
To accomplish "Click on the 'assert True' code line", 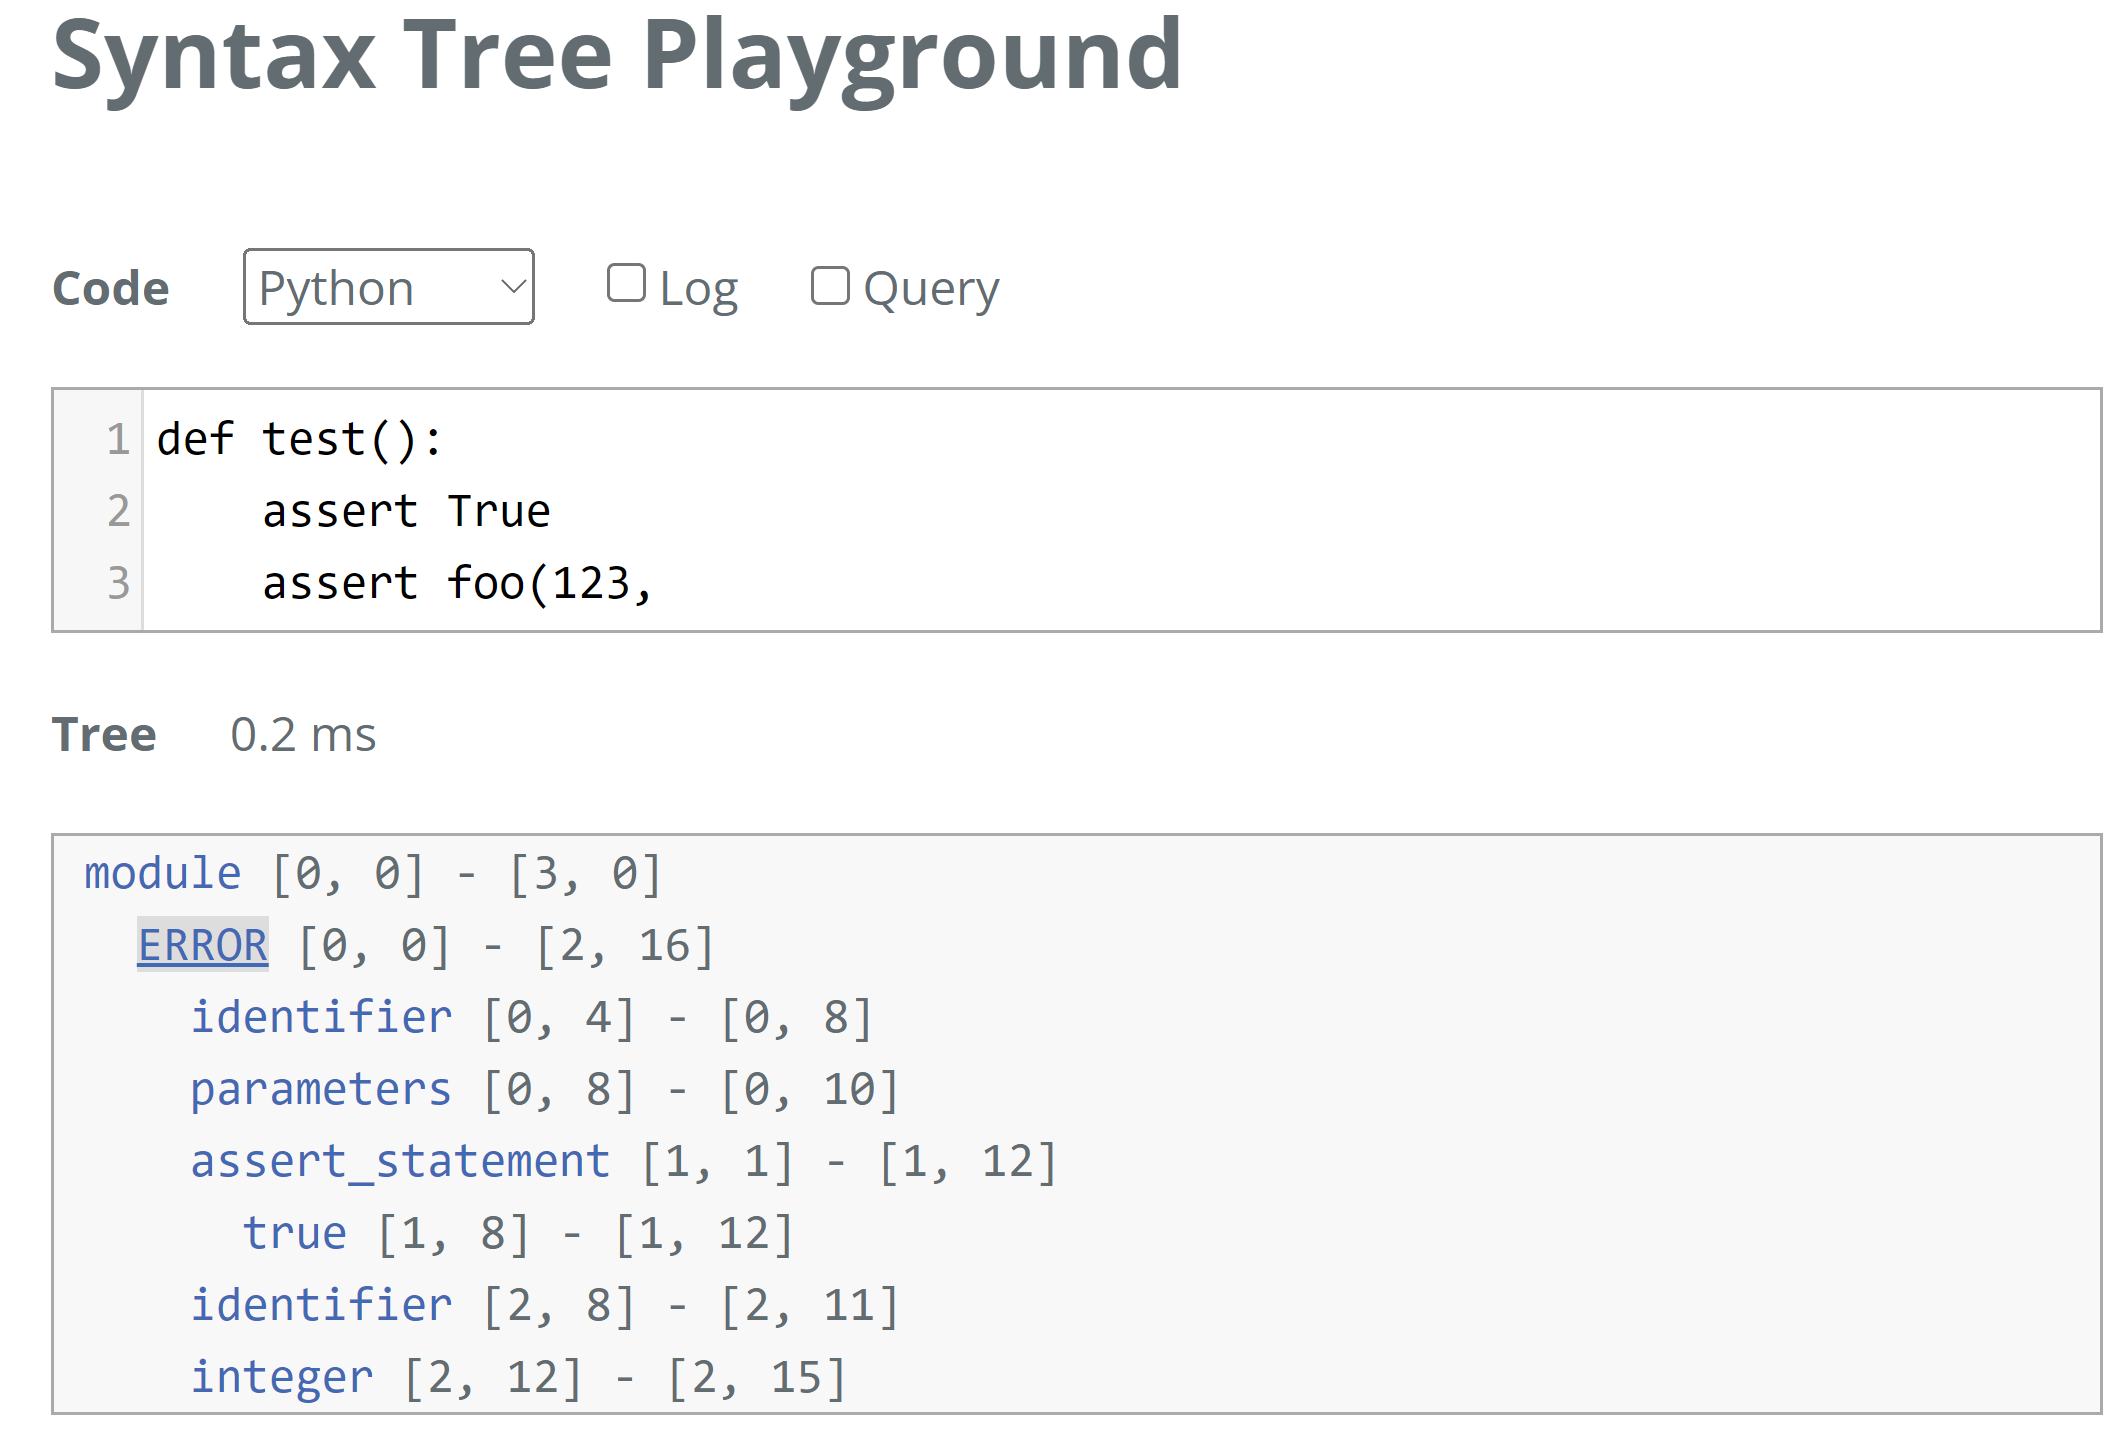I will (x=405, y=511).
